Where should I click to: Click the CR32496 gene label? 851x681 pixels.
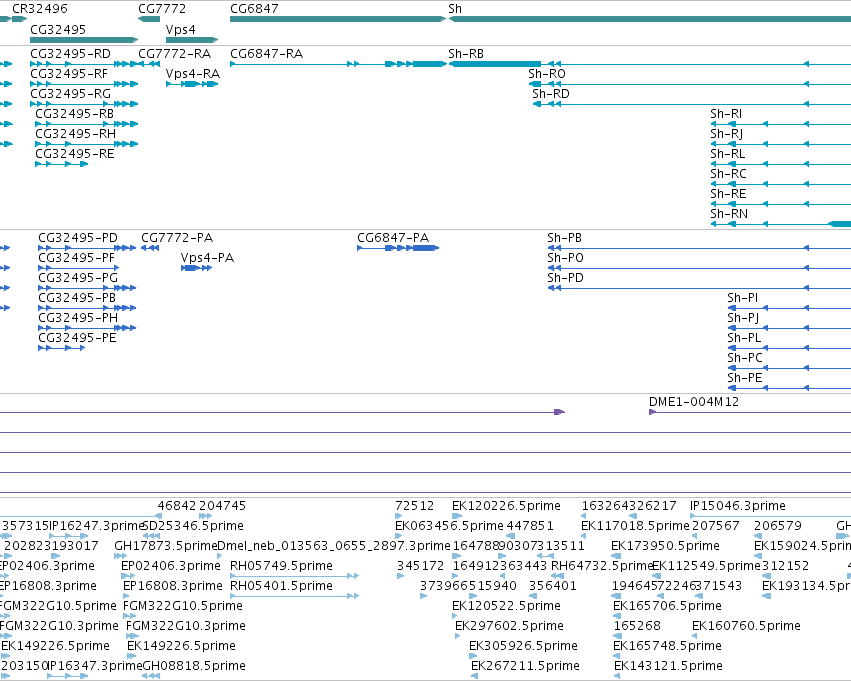pos(40,9)
